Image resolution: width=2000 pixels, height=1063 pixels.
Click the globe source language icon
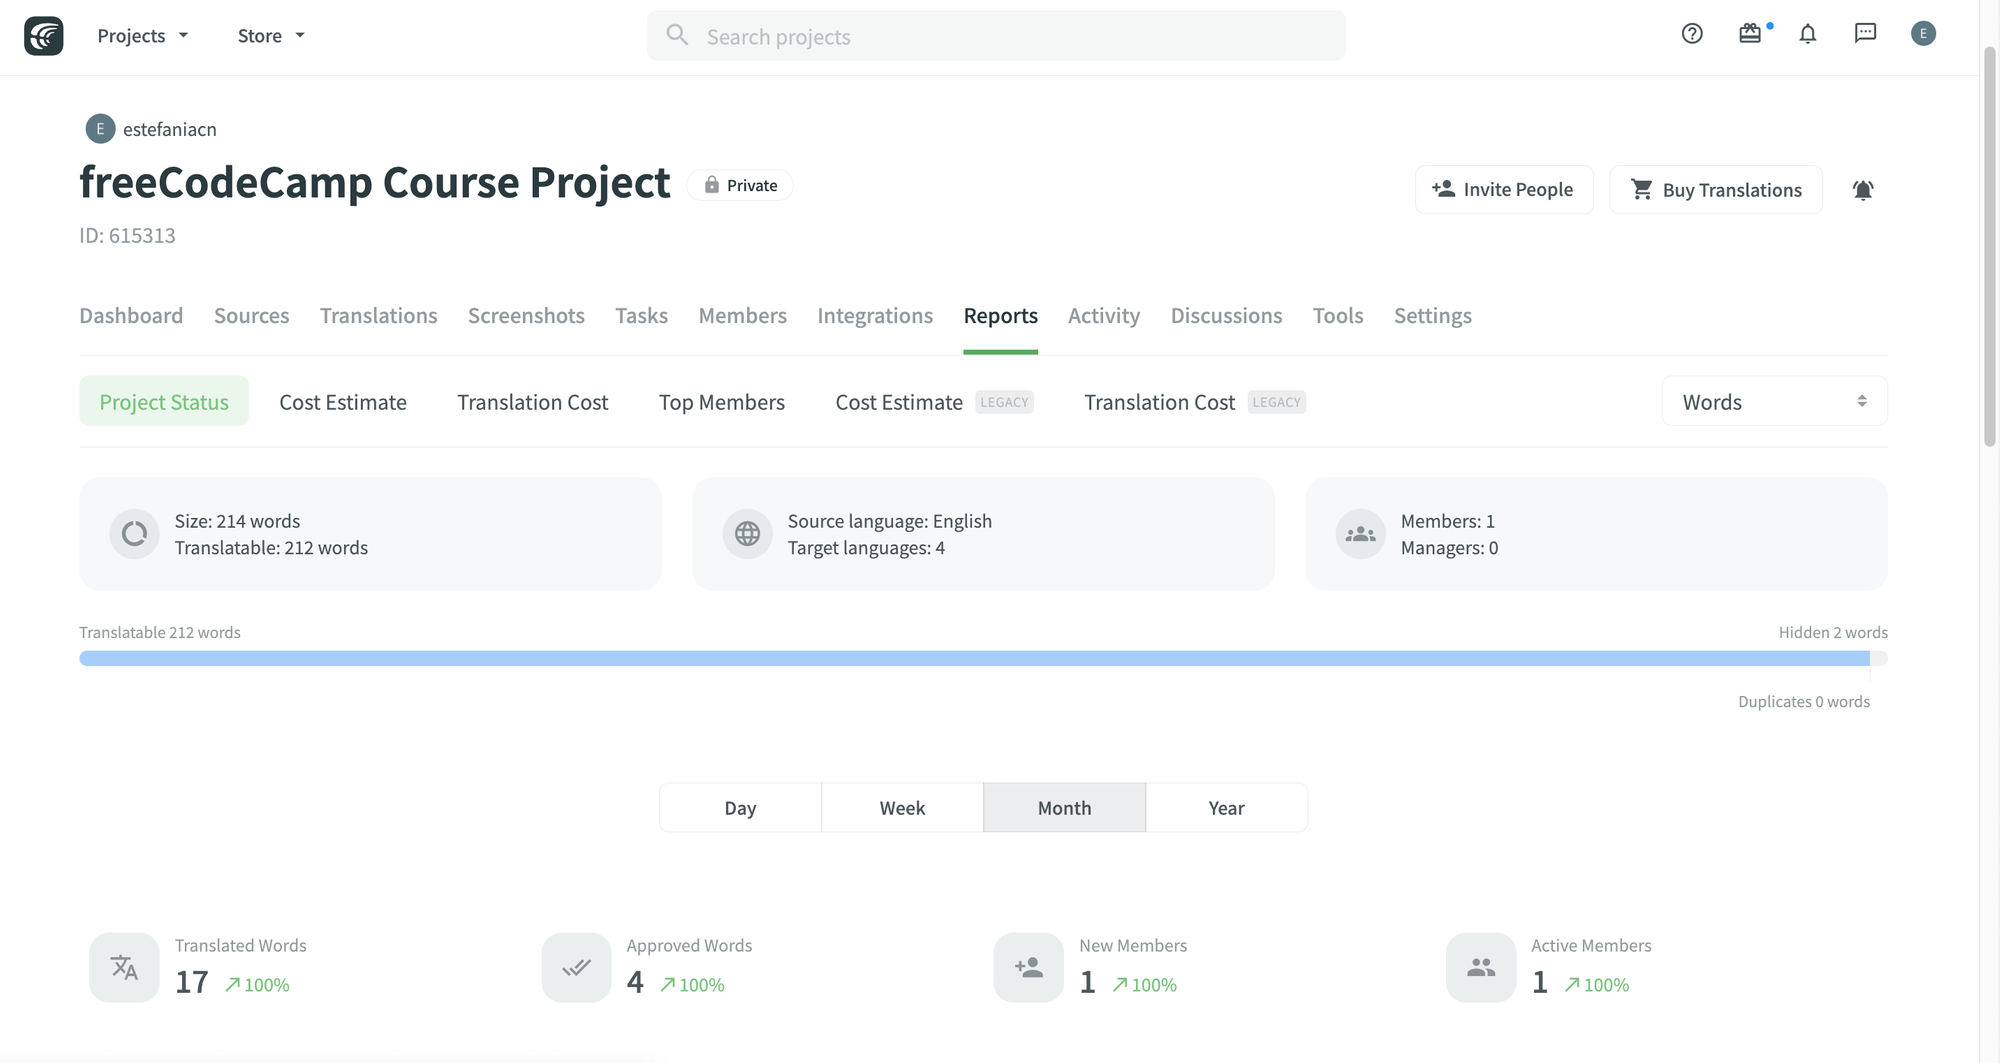pyautogui.click(x=748, y=534)
